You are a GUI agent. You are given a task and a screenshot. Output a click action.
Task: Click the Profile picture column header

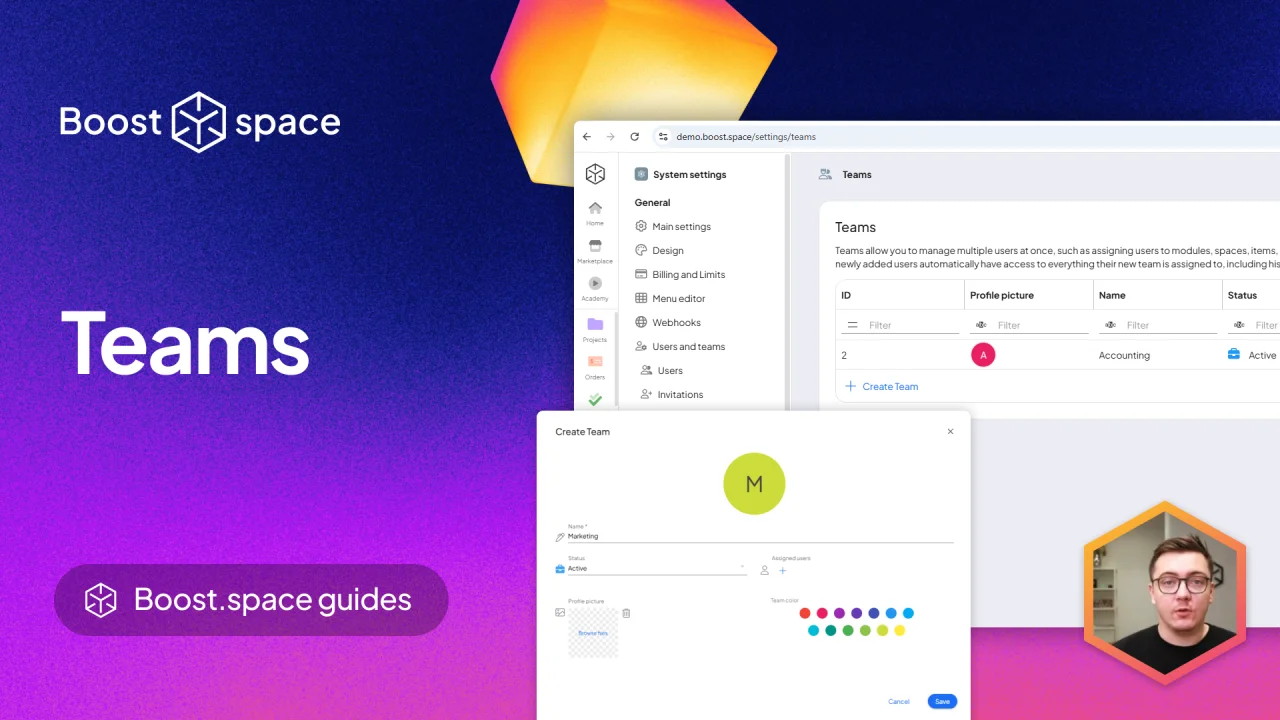click(1002, 295)
